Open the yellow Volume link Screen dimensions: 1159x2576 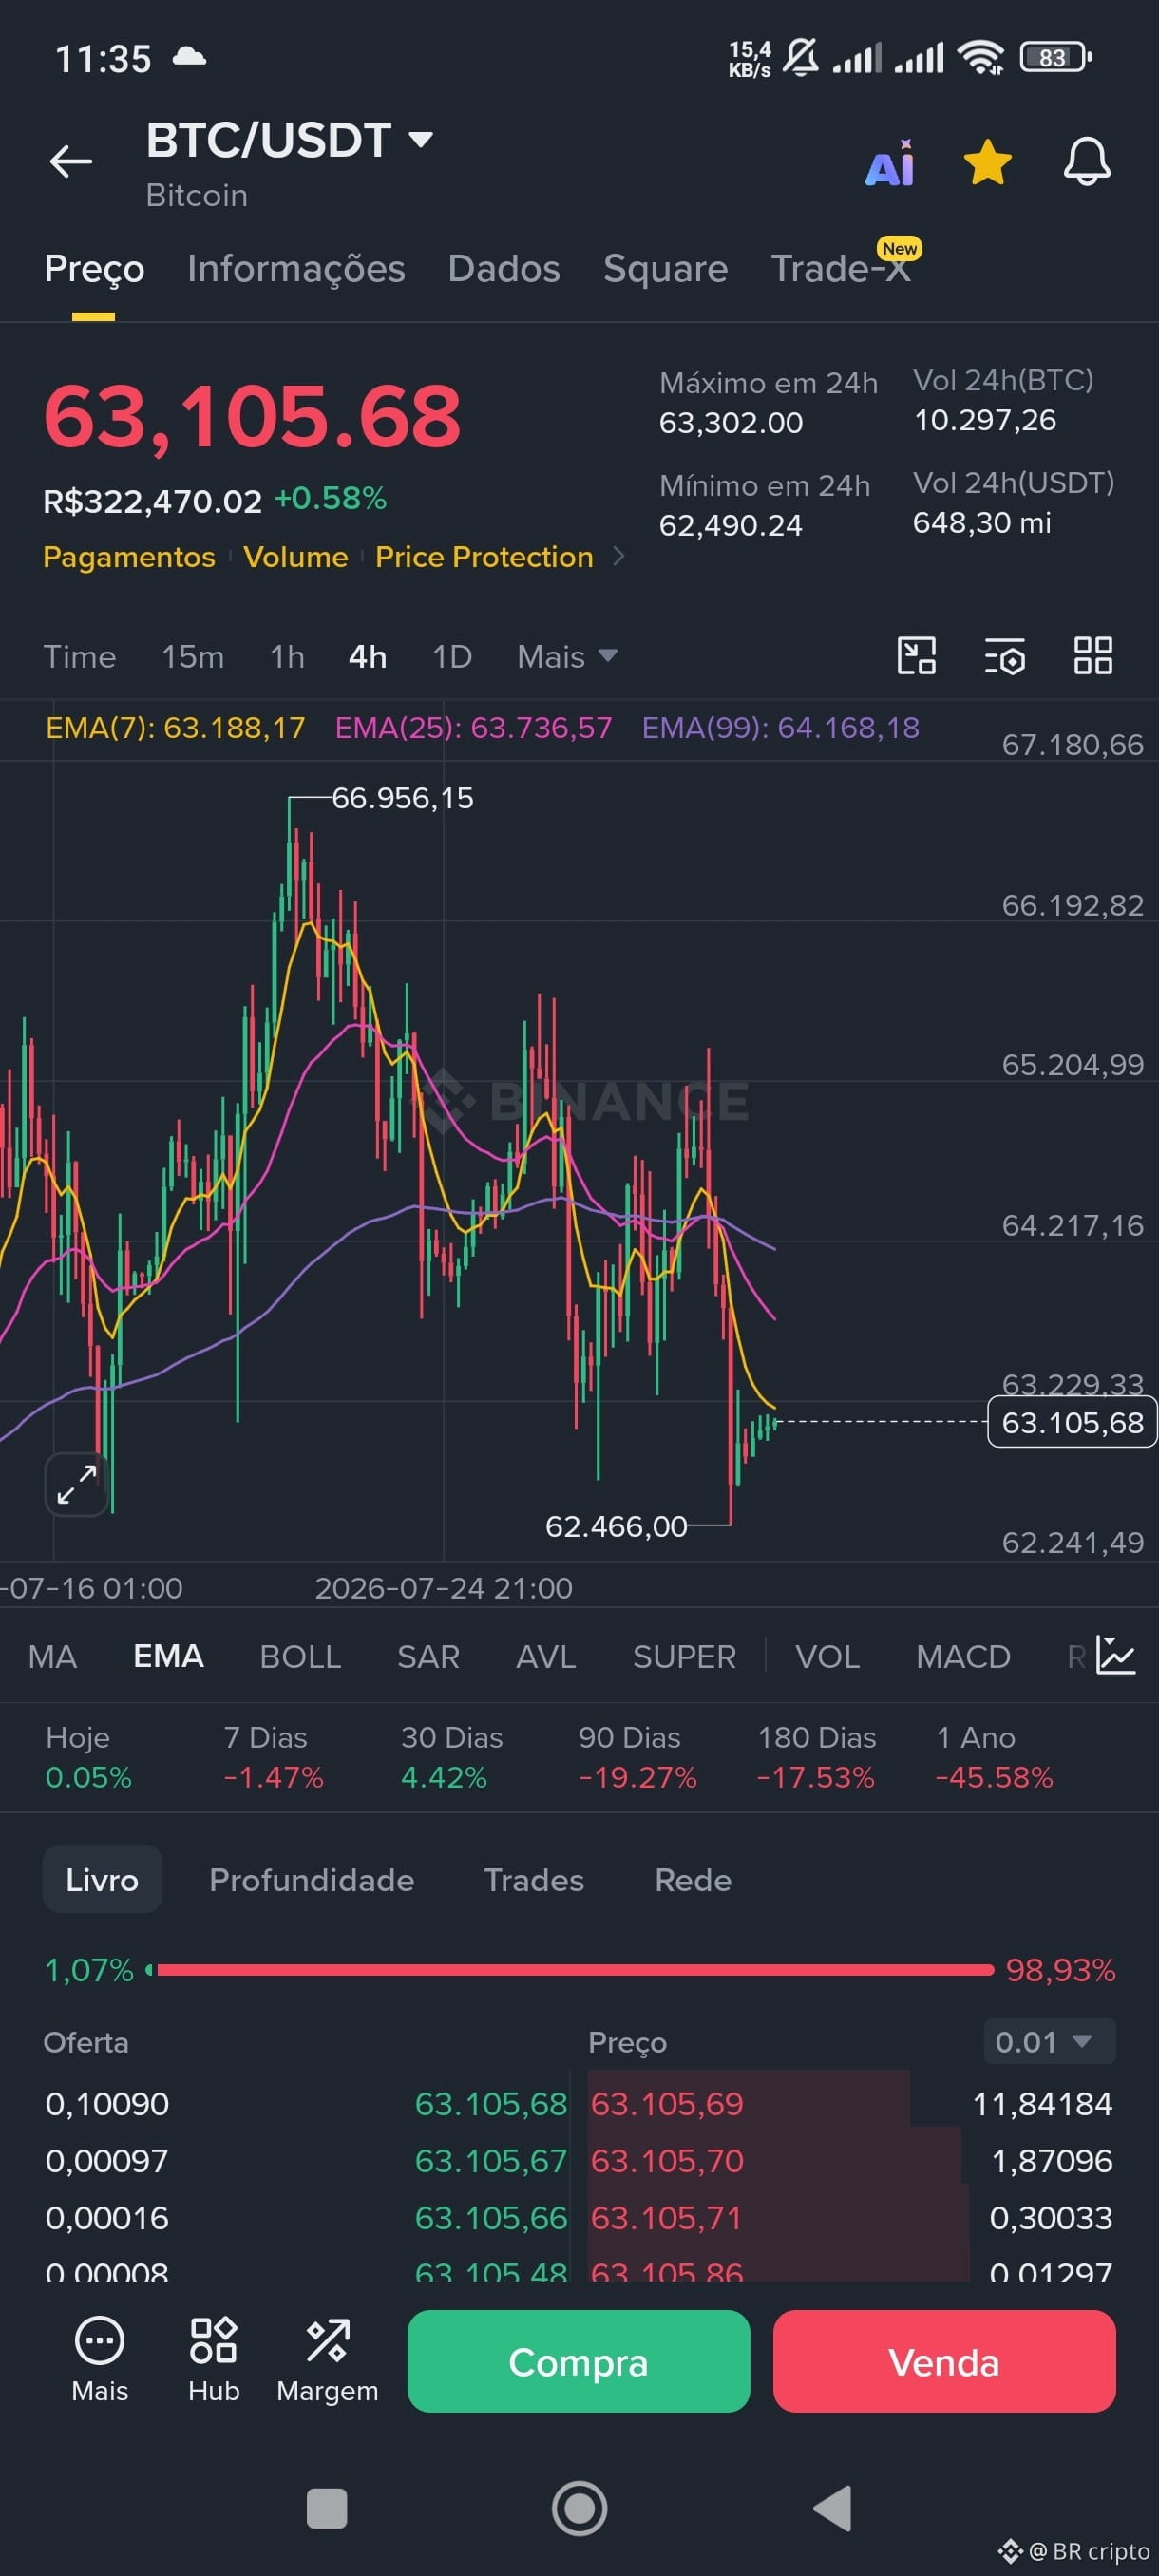pyautogui.click(x=296, y=557)
